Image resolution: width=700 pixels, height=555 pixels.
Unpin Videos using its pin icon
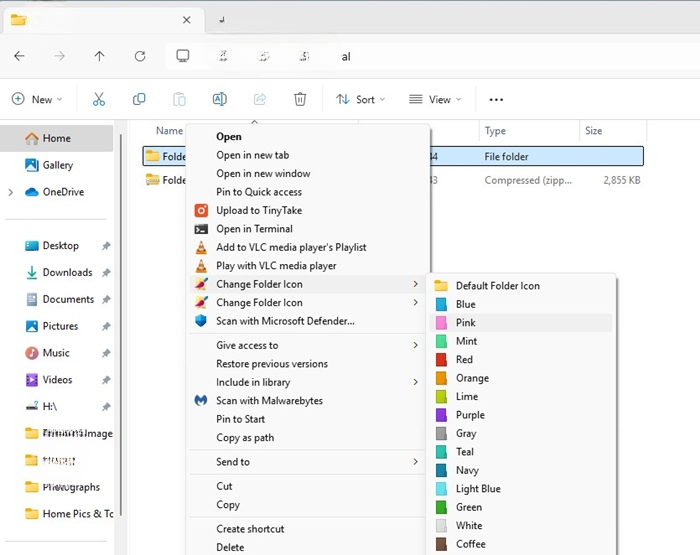coord(106,380)
